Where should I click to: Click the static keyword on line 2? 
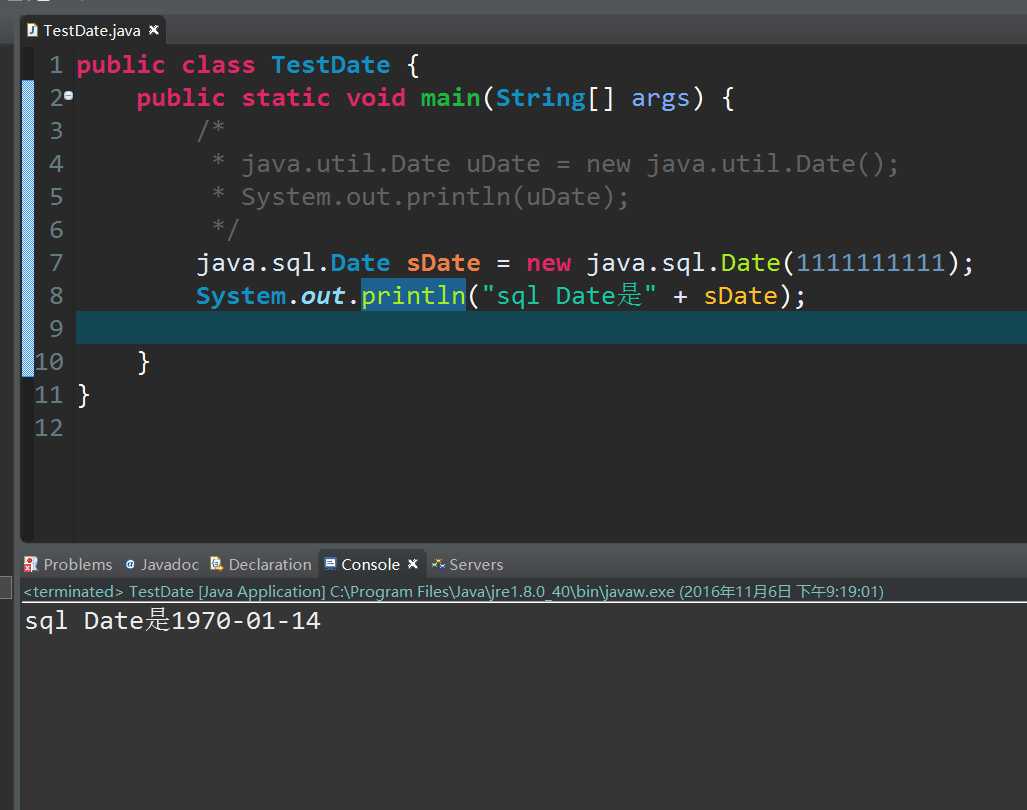pyautogui.click(x=286, y=98)
